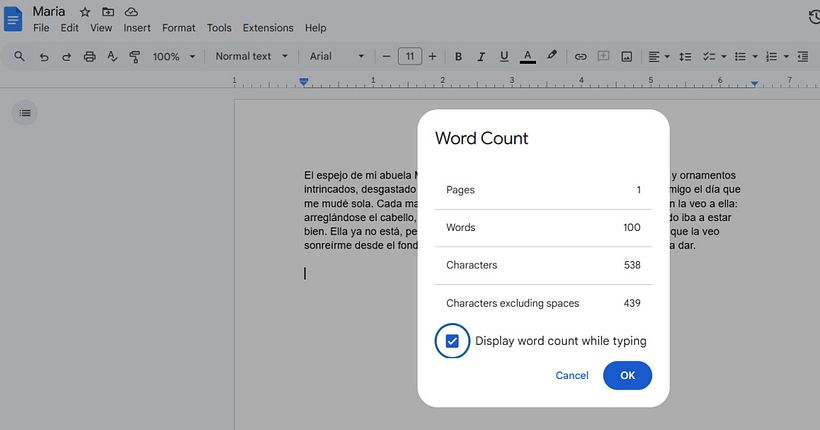This screenshot has width=820, height=430.
Task: Expand the zoom level dropdown
Action: tap(174, 57)
